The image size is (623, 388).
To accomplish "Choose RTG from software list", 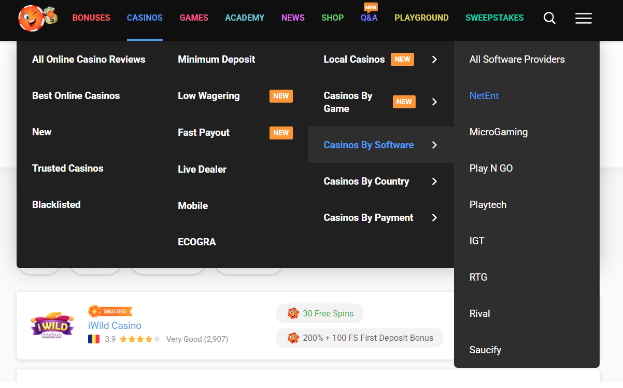I will coord(478,277).
